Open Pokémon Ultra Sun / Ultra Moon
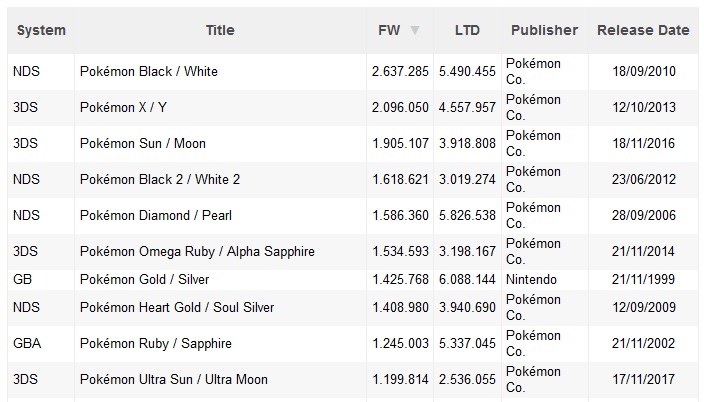704x402 pixels. [174, 379]
